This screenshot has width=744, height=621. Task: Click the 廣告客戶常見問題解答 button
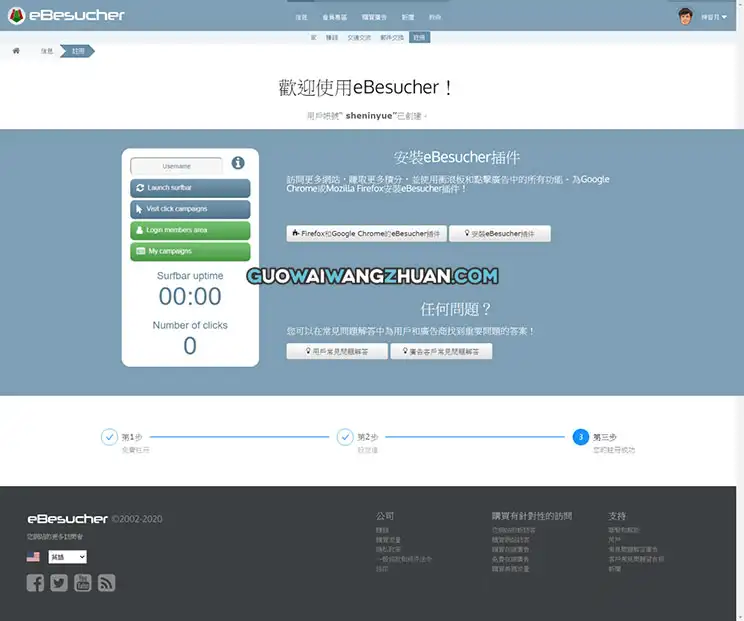[441, 352]
